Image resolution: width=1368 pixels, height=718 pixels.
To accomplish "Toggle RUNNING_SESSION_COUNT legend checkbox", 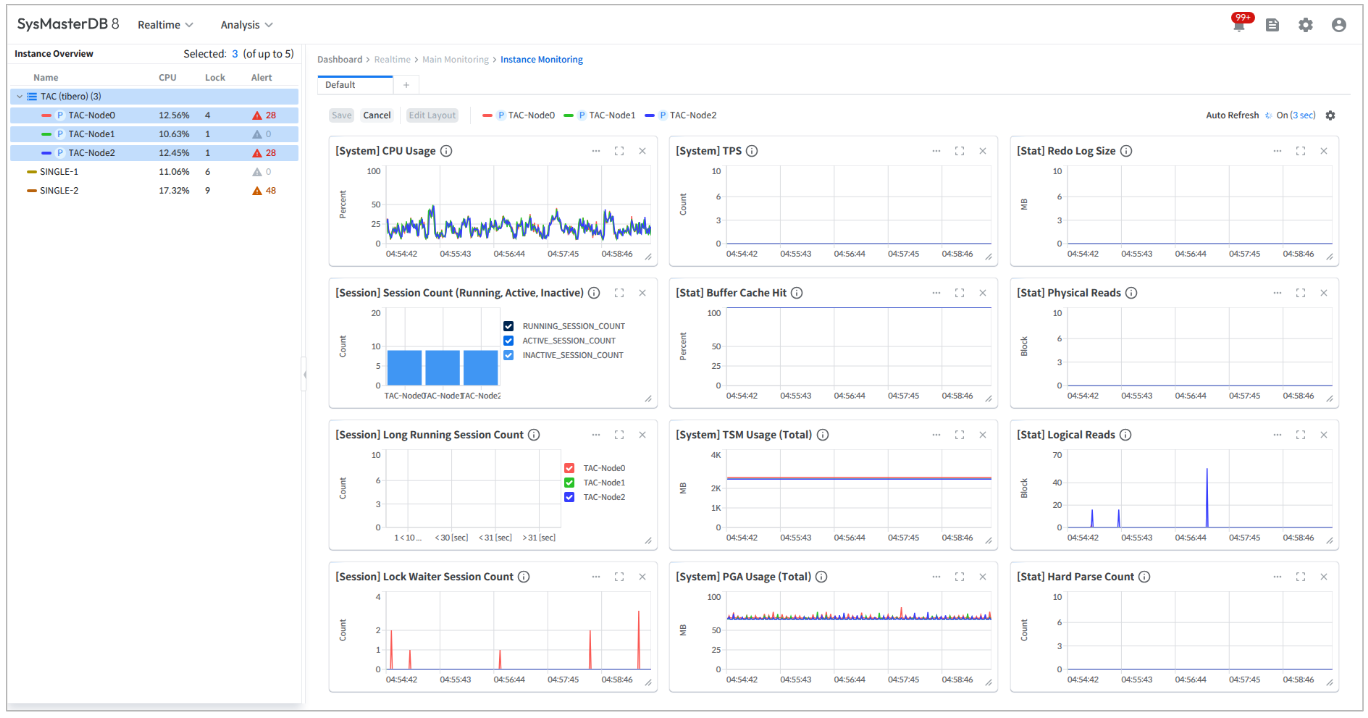I will pos(509,326).
